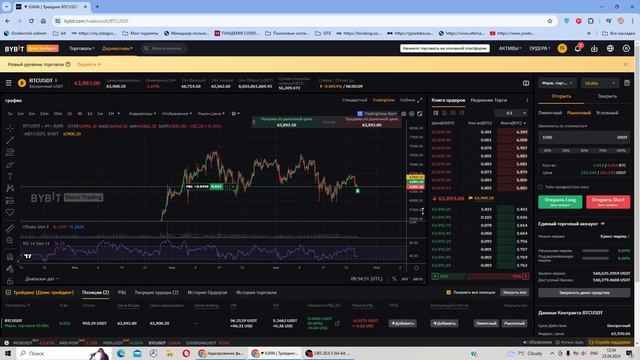The width and height of the screenshot is (640, 360).
Task: Expand the Диапазон дат date range selector
Action: [x=42, y=279]
